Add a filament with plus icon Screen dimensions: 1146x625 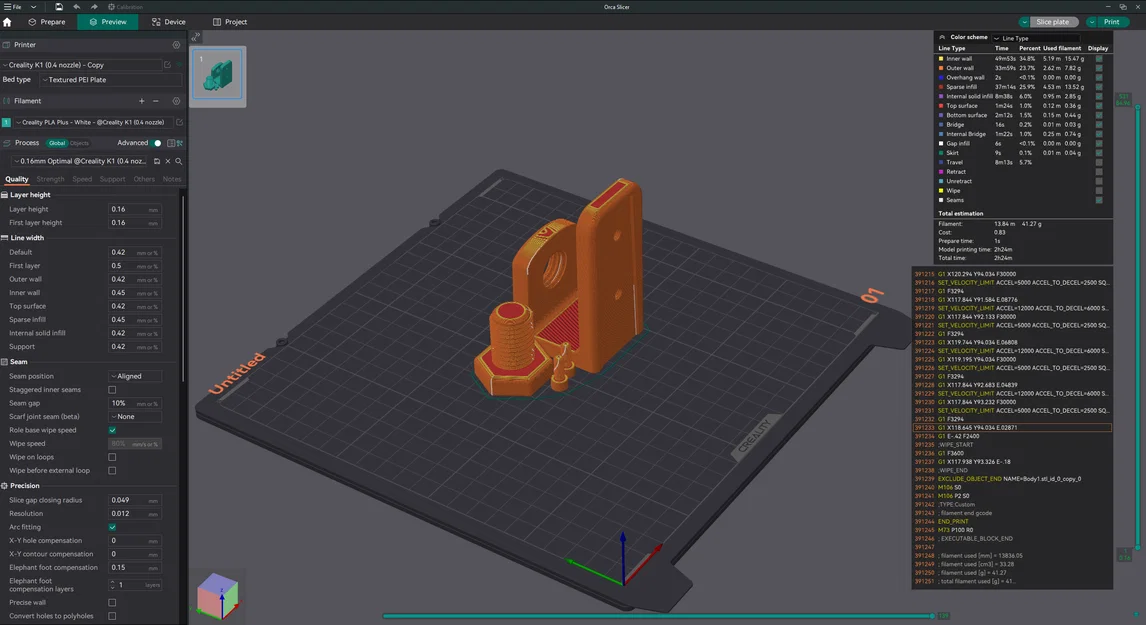click(x=142, y=101)
